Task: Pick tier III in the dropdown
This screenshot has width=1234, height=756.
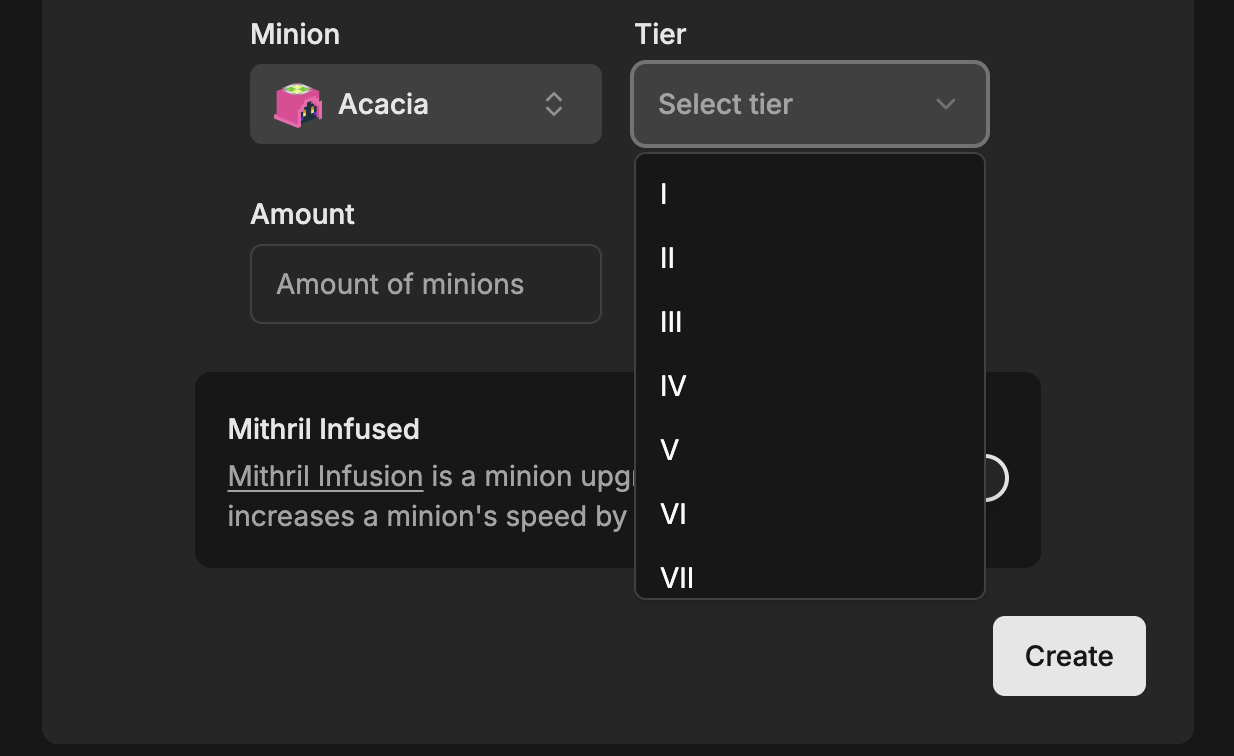Action: coord(809,322)
